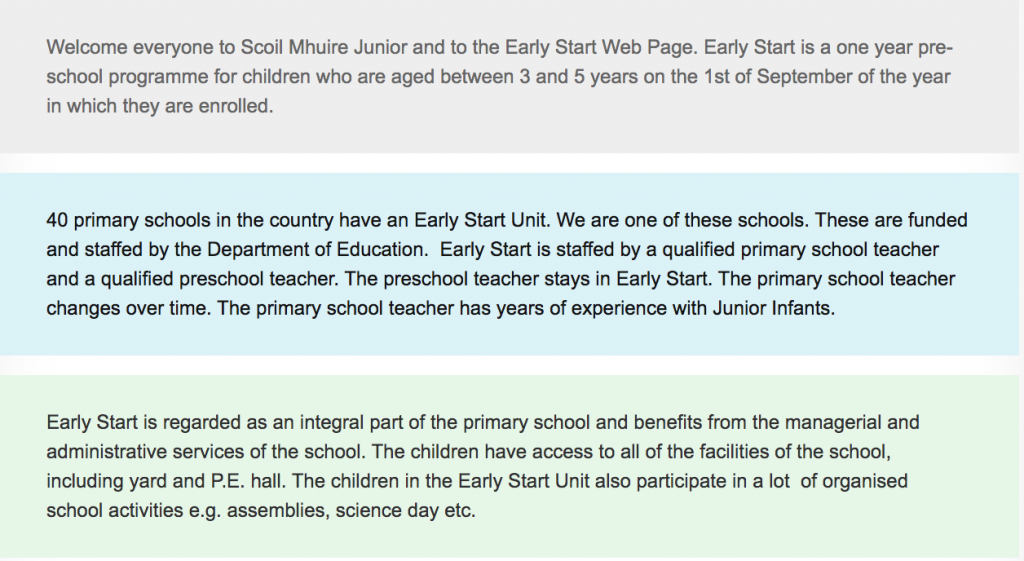Click the 'in which they are enrolled.' line
Screen dimensions: 1024x561
click(x=160, y=106)
